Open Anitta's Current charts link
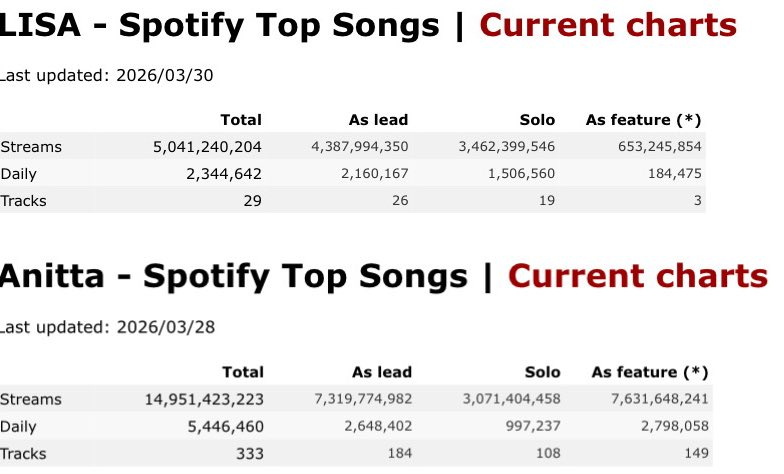 click(x=636, y=277)
